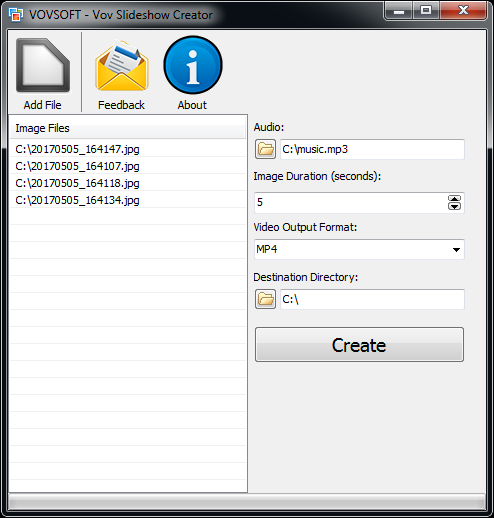This screenshot has height=518, width=494.
Task: Click the app icon in title bar
Action: pos(16,15)
